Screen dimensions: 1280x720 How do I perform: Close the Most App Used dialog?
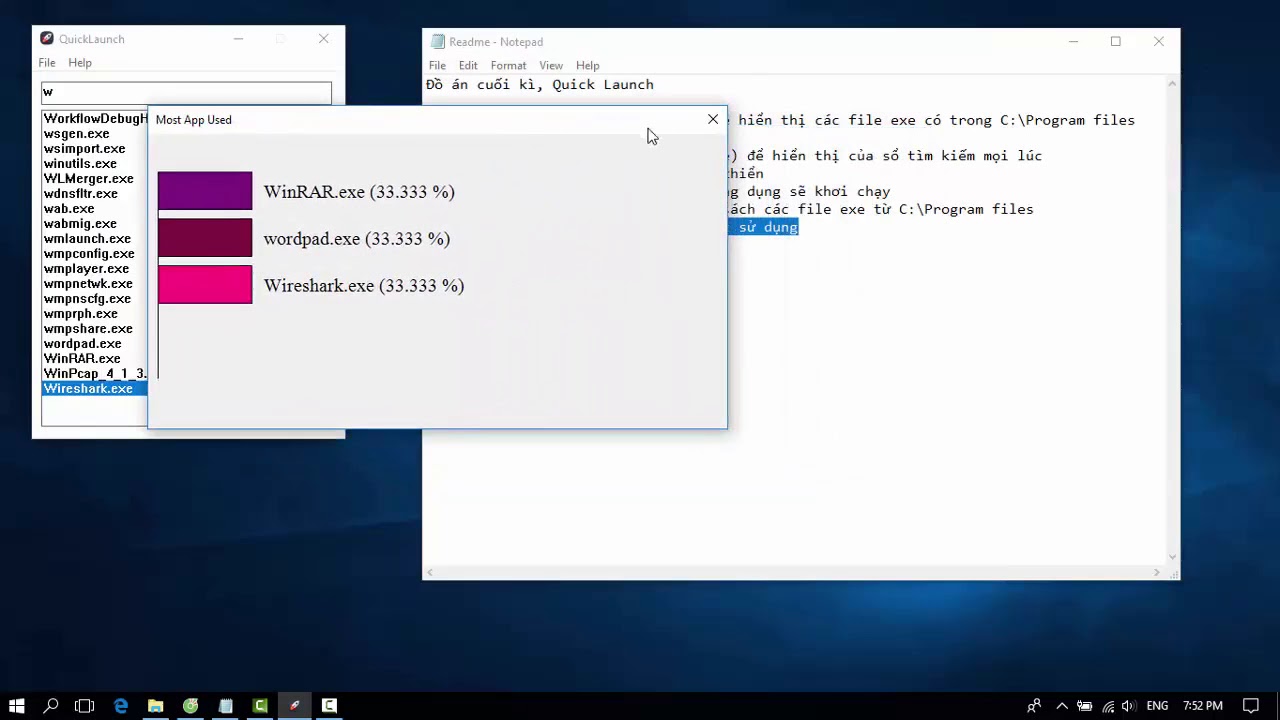point(713,120)
